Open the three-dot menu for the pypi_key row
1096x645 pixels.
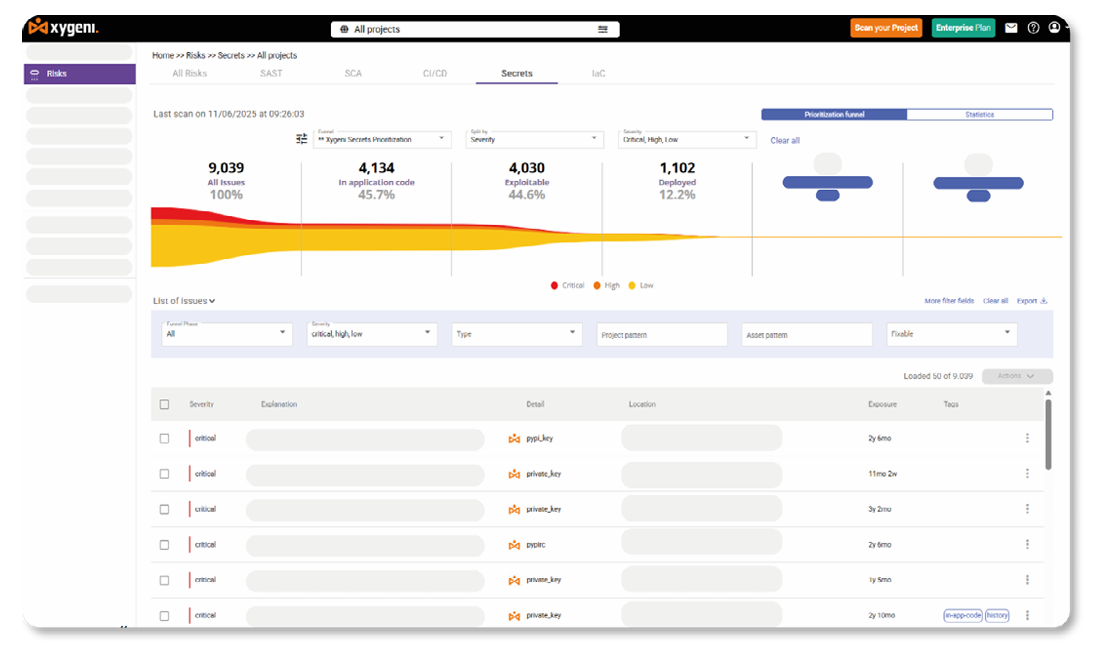click(x=1027, y=438)
